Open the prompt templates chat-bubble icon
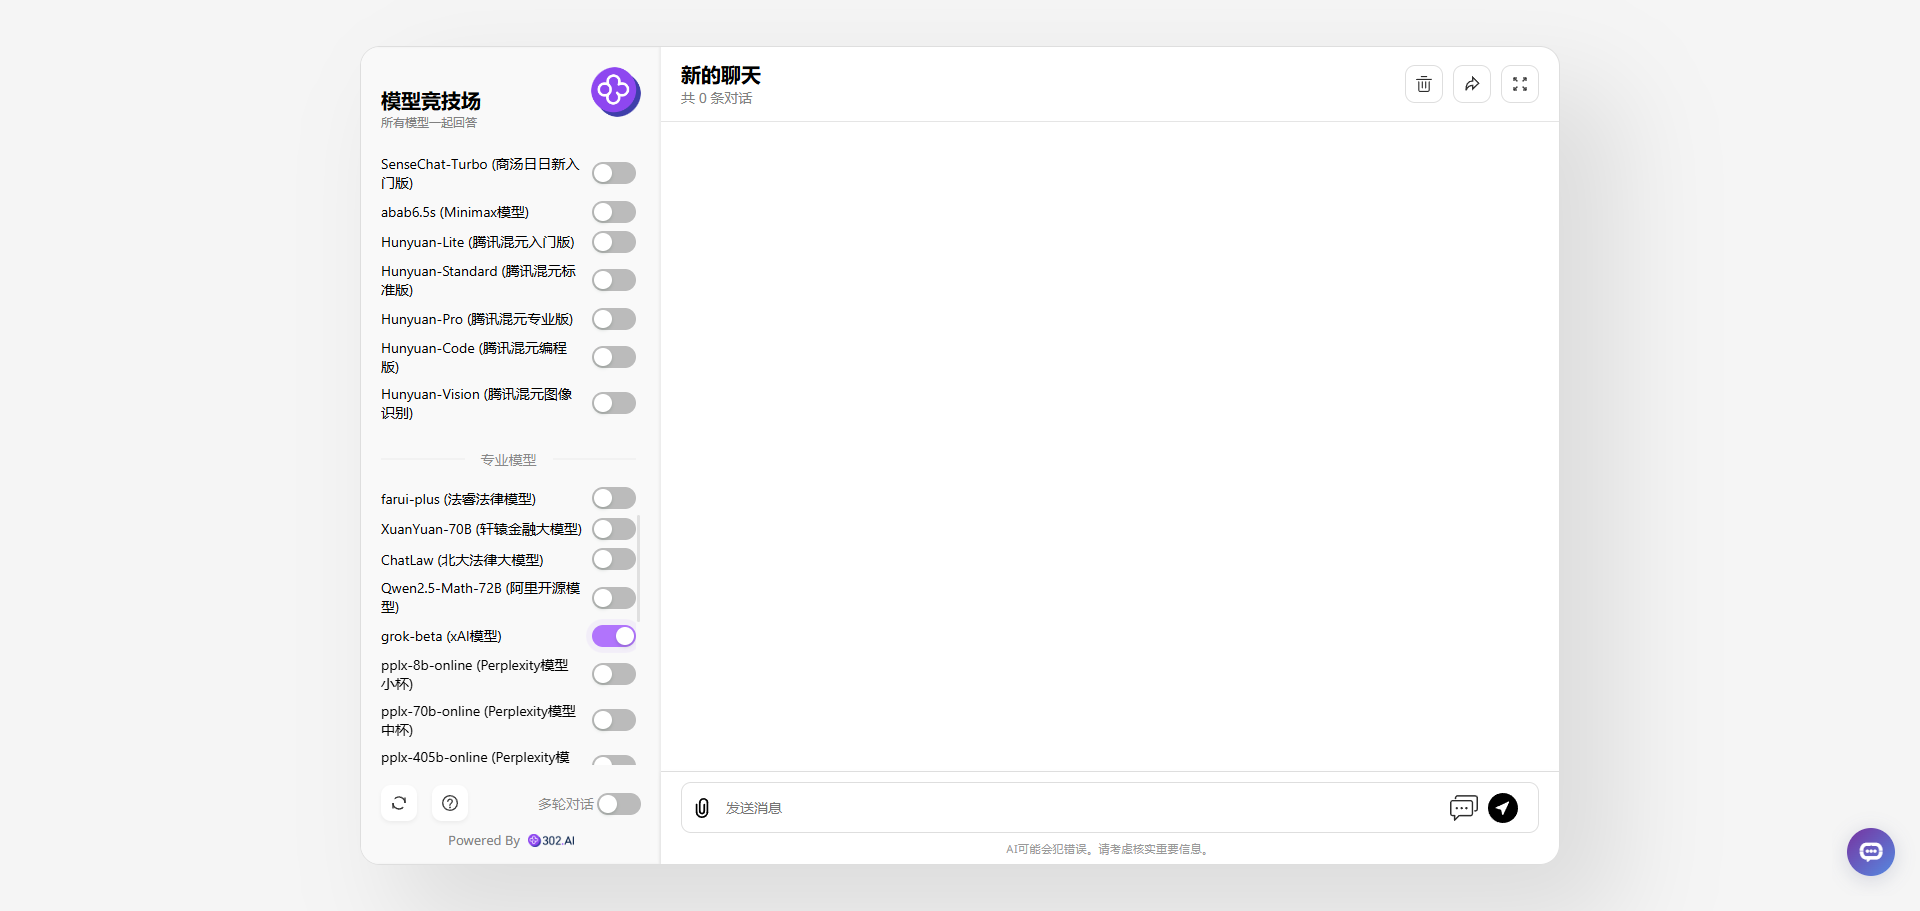 [x=1463, y=808]
